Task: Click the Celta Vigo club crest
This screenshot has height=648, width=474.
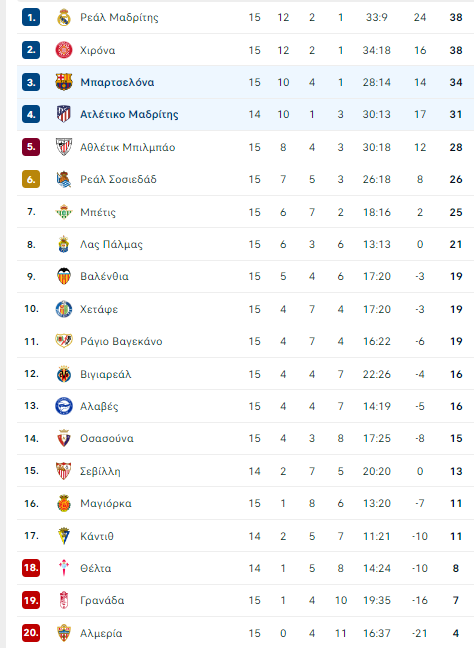Action: tap(64, 568)
